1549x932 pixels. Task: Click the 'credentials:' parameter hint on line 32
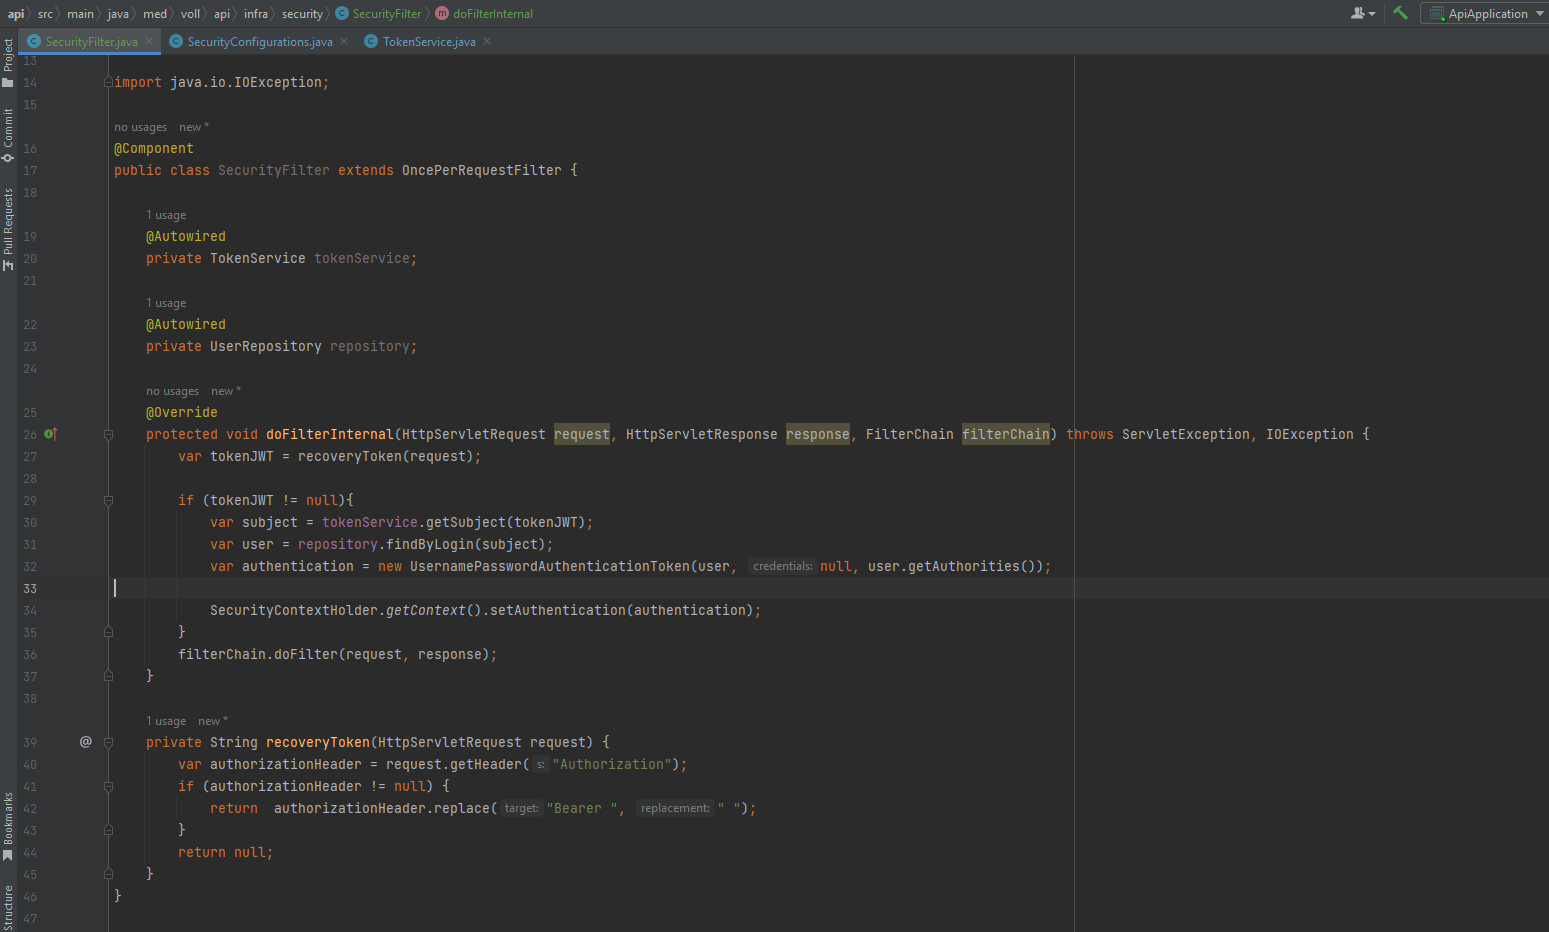(x=783, y=566)
